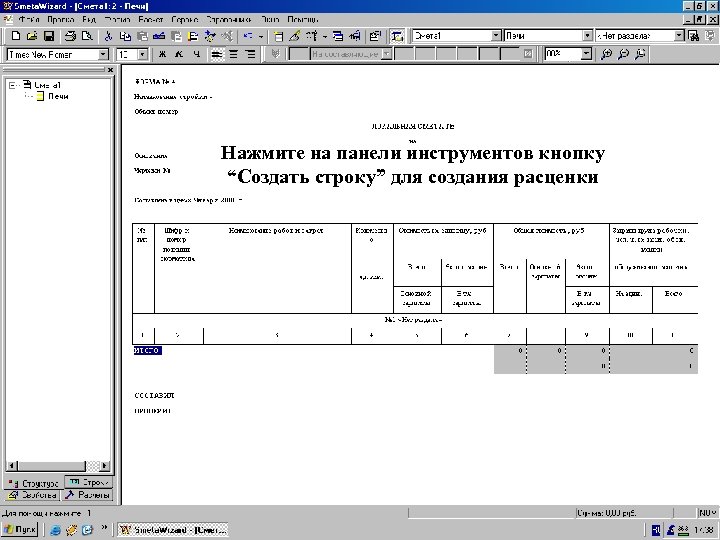Click the Paste clipboard icon
The height and width of the screenshot is (540, 720).
tap(142, 36)
